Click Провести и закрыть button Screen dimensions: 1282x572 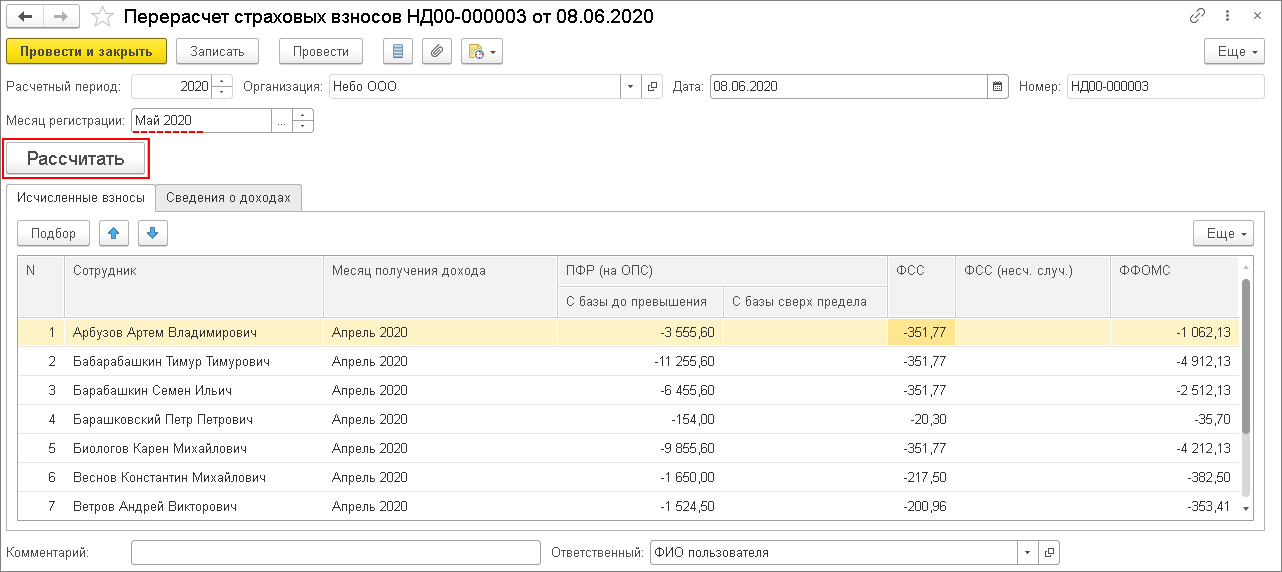pos(86,52)
